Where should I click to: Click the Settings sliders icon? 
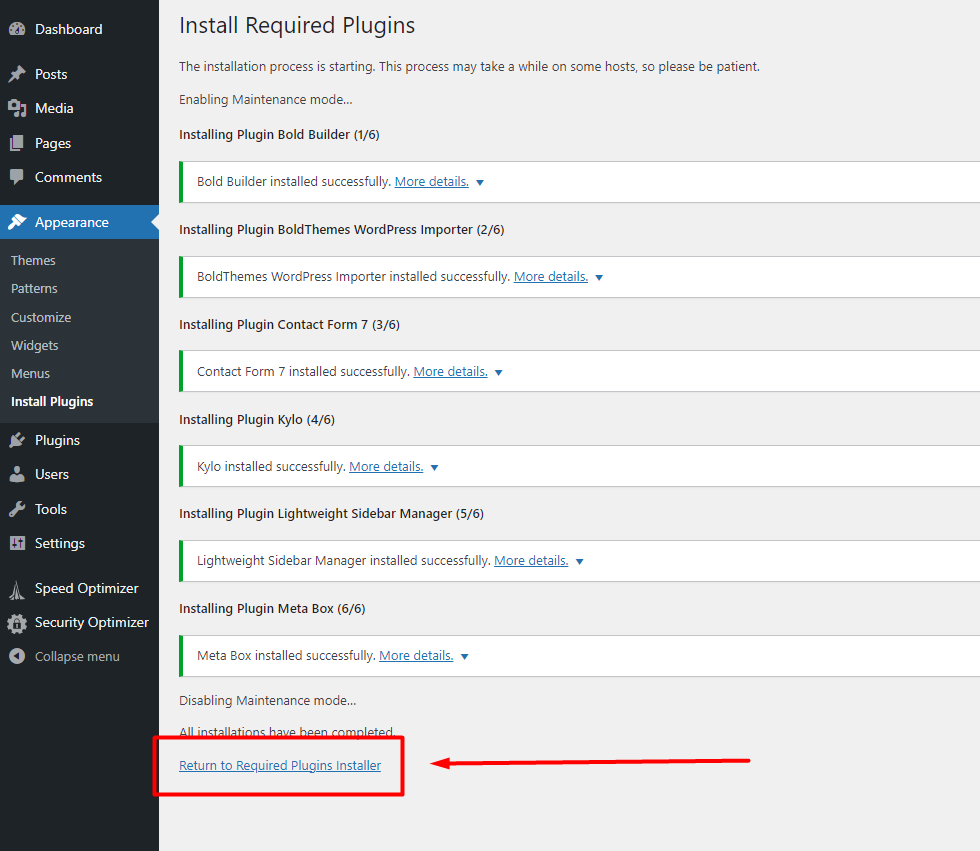point(18,544)
